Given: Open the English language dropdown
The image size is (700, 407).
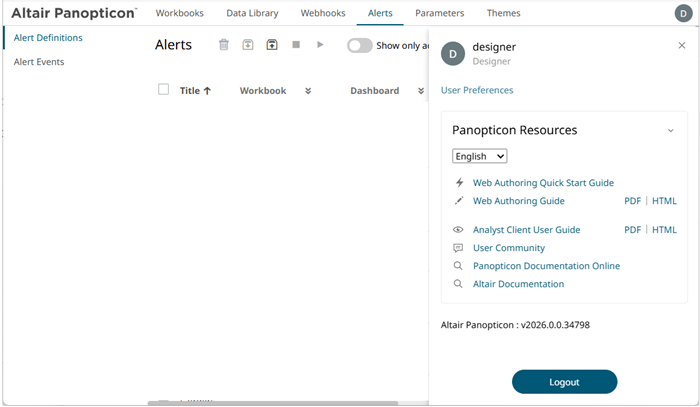Looking at the screenshot, I should (x=480, y=156).
